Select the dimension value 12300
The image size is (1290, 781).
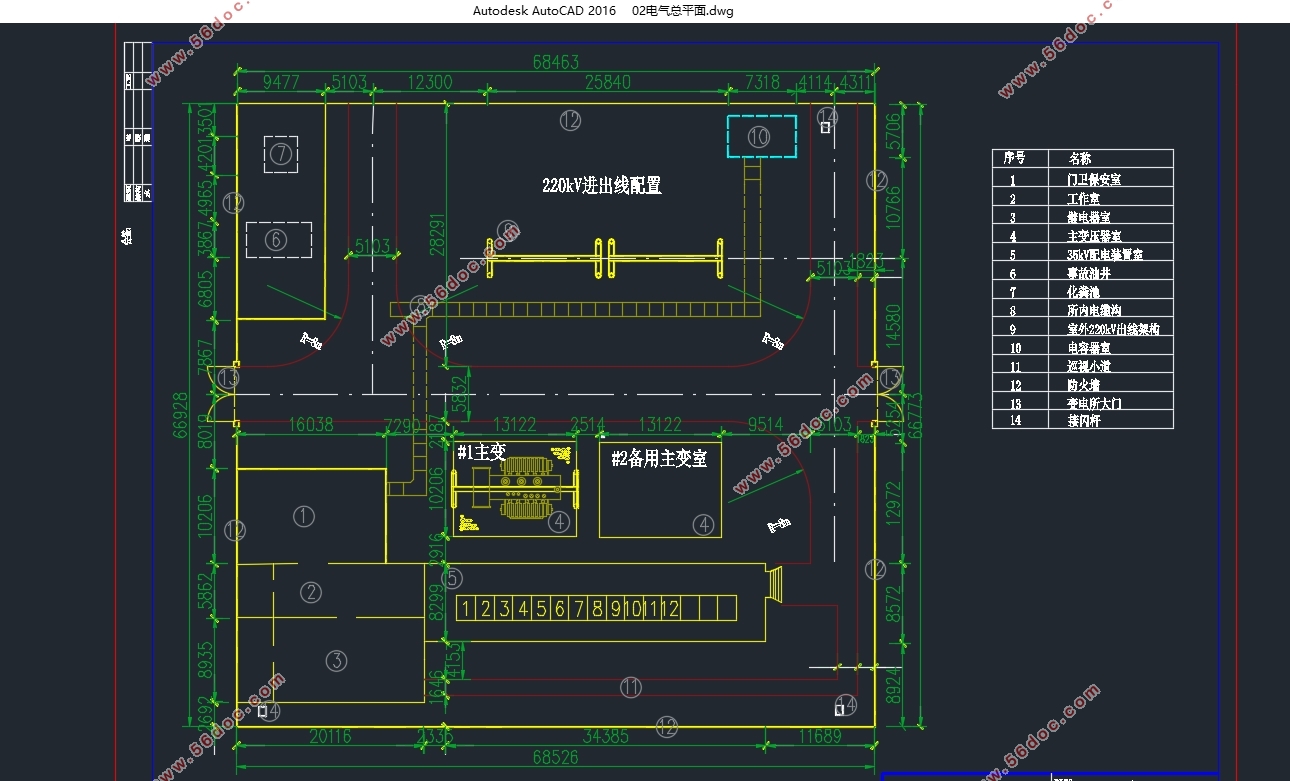pos(431,82)
